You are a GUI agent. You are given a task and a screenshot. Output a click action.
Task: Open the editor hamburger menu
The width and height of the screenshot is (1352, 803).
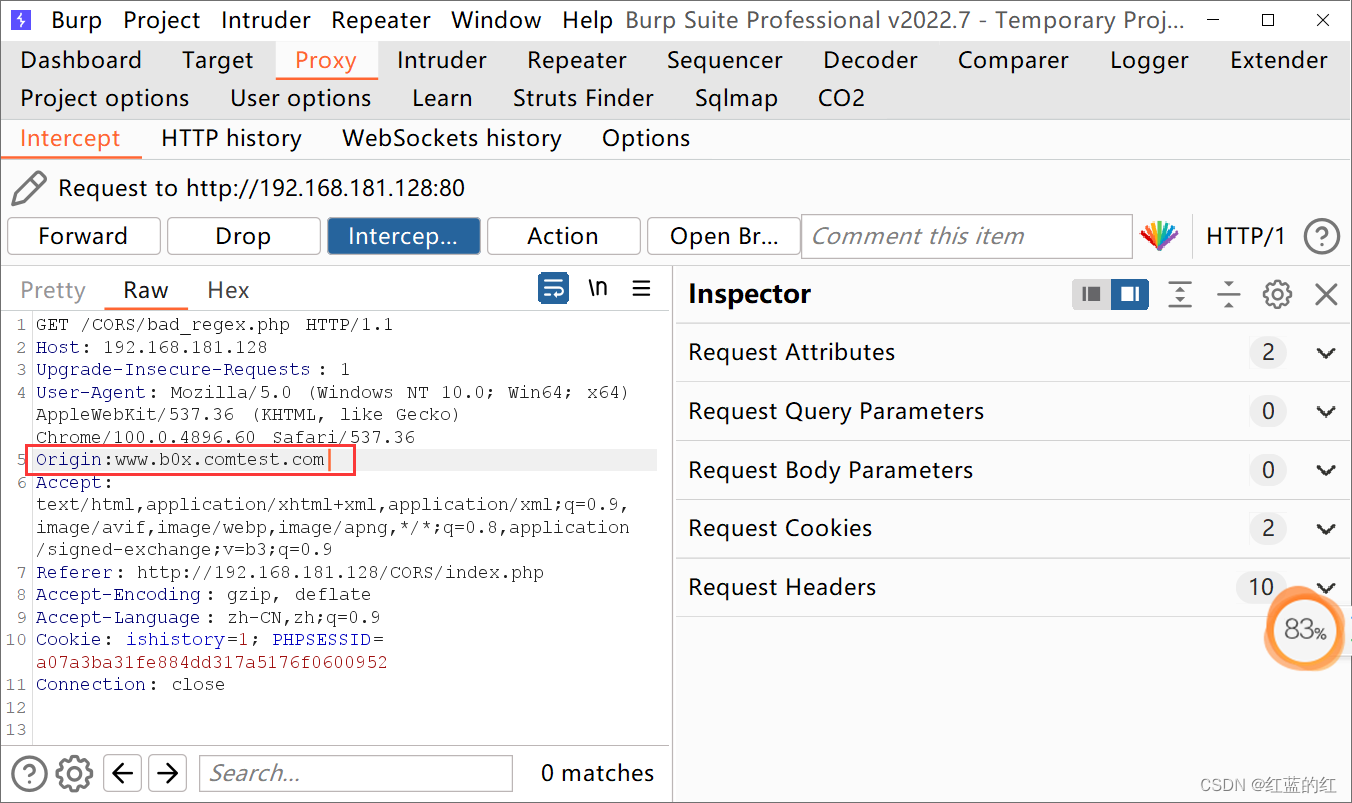tap(642, 288)
